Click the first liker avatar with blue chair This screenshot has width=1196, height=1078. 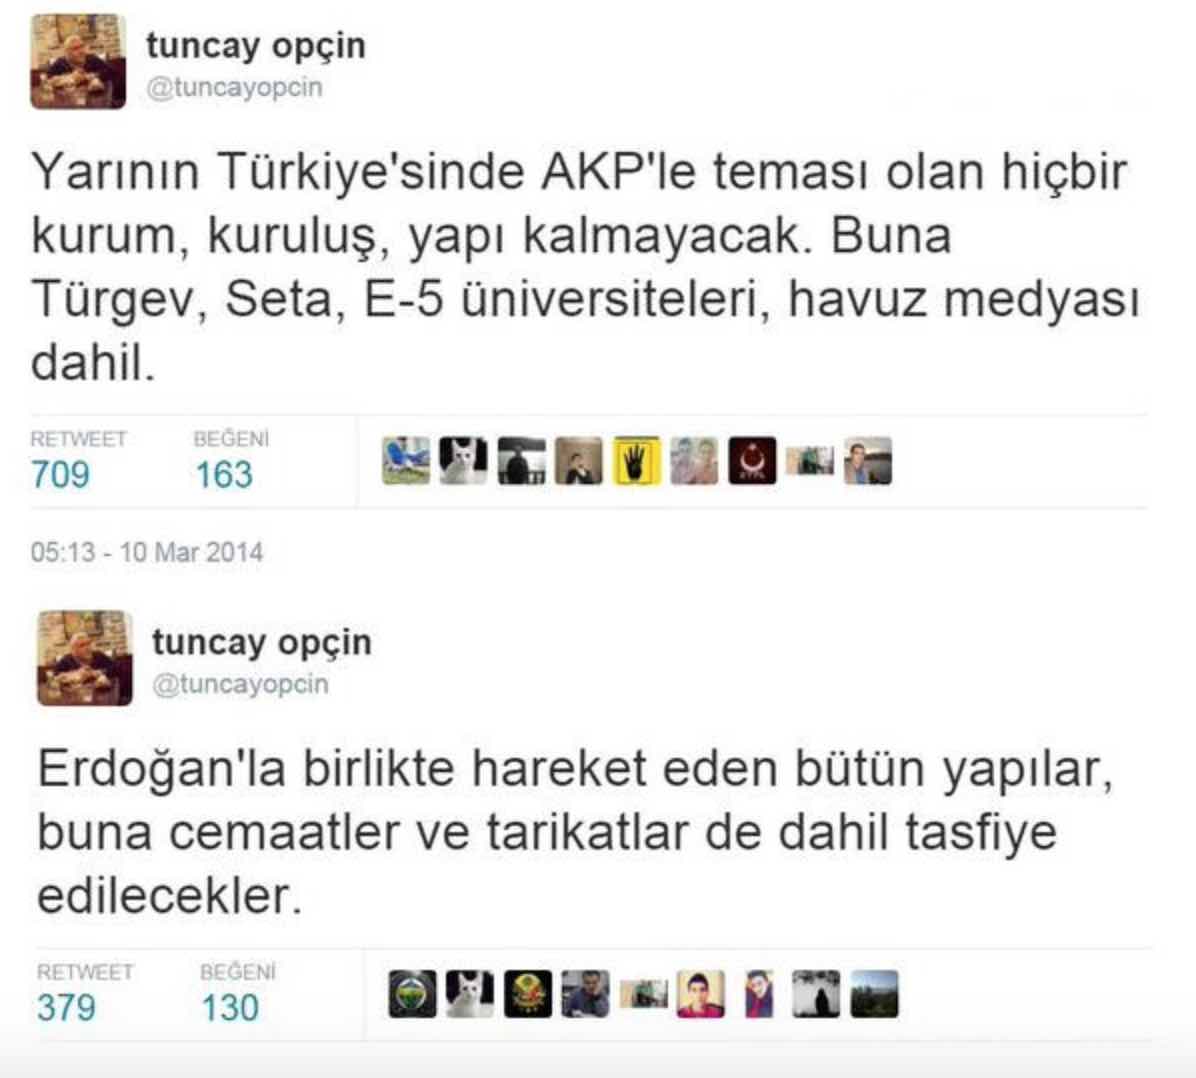(x=406, y=461)
